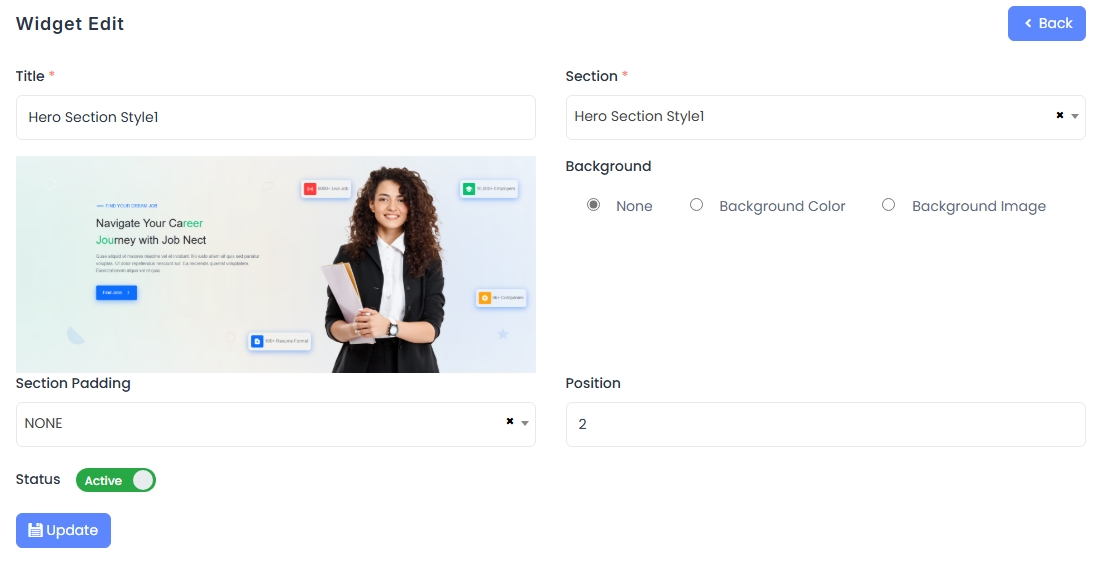Expand the Section Padding dropdown arrow
Screen dimensions: 1098x563
click(525, 423)
